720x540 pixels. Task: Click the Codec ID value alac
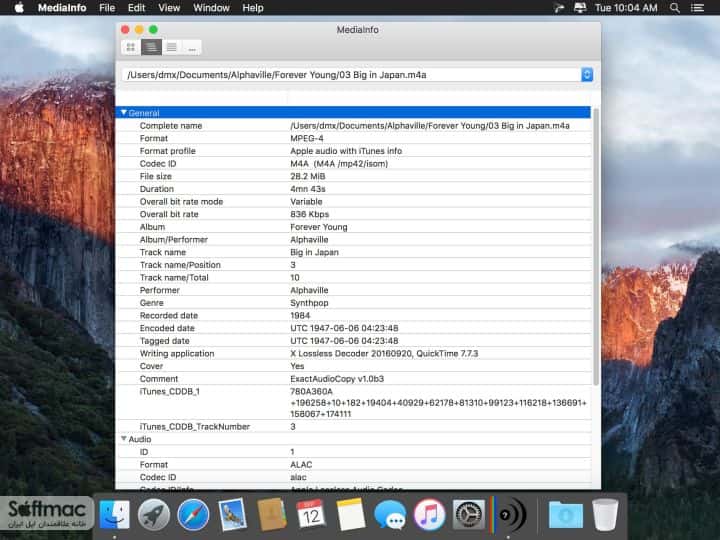(x=298, y=477)
